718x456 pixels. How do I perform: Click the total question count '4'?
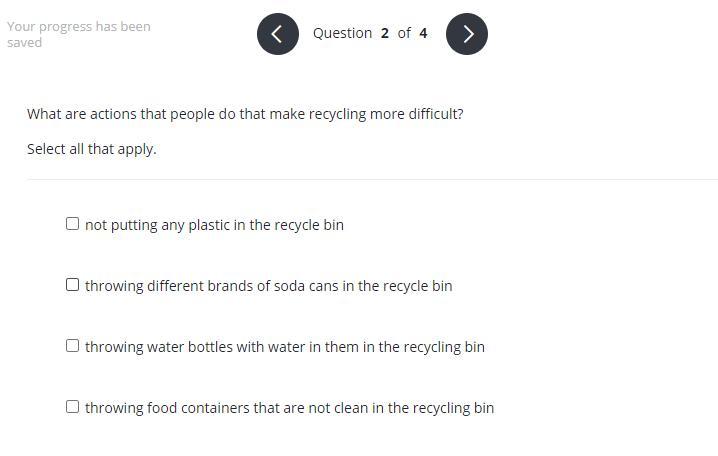(423, 33)
